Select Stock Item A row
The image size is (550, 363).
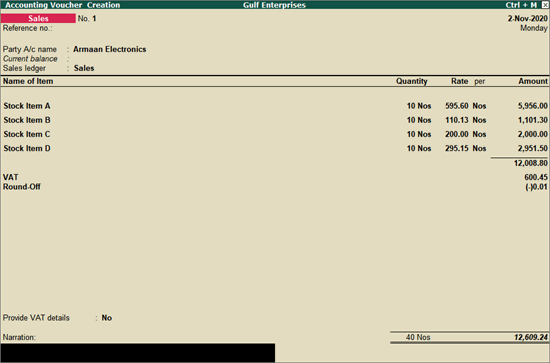pyautogui.click(x=275, y=106)
